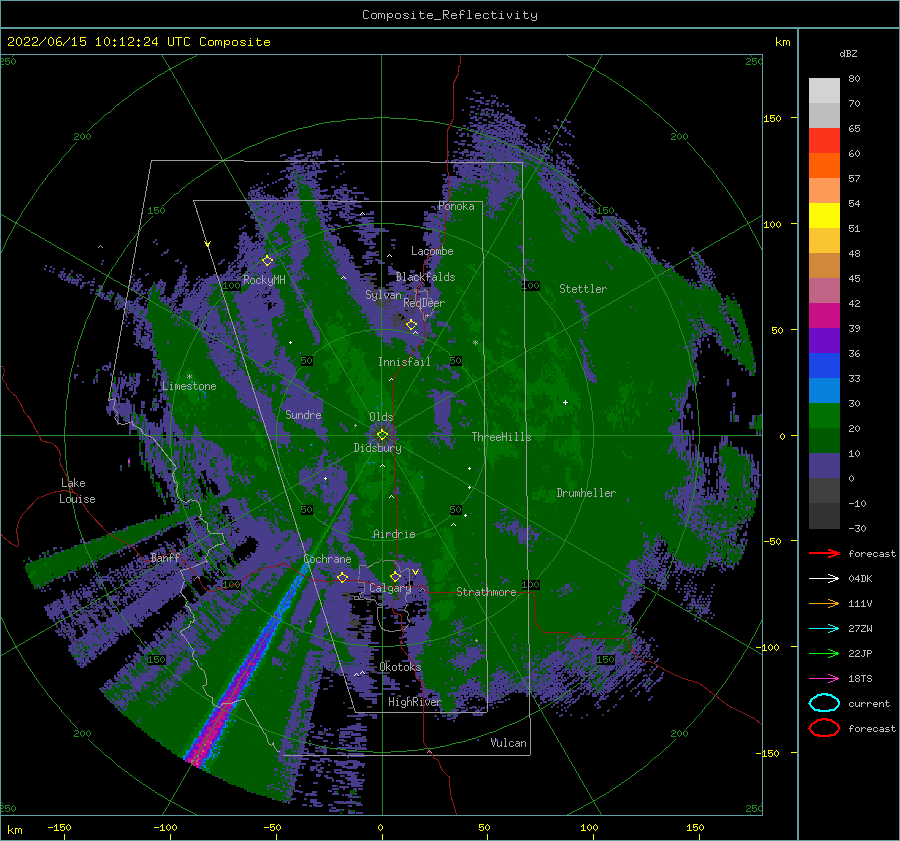Click the Stettler map label

583,289
